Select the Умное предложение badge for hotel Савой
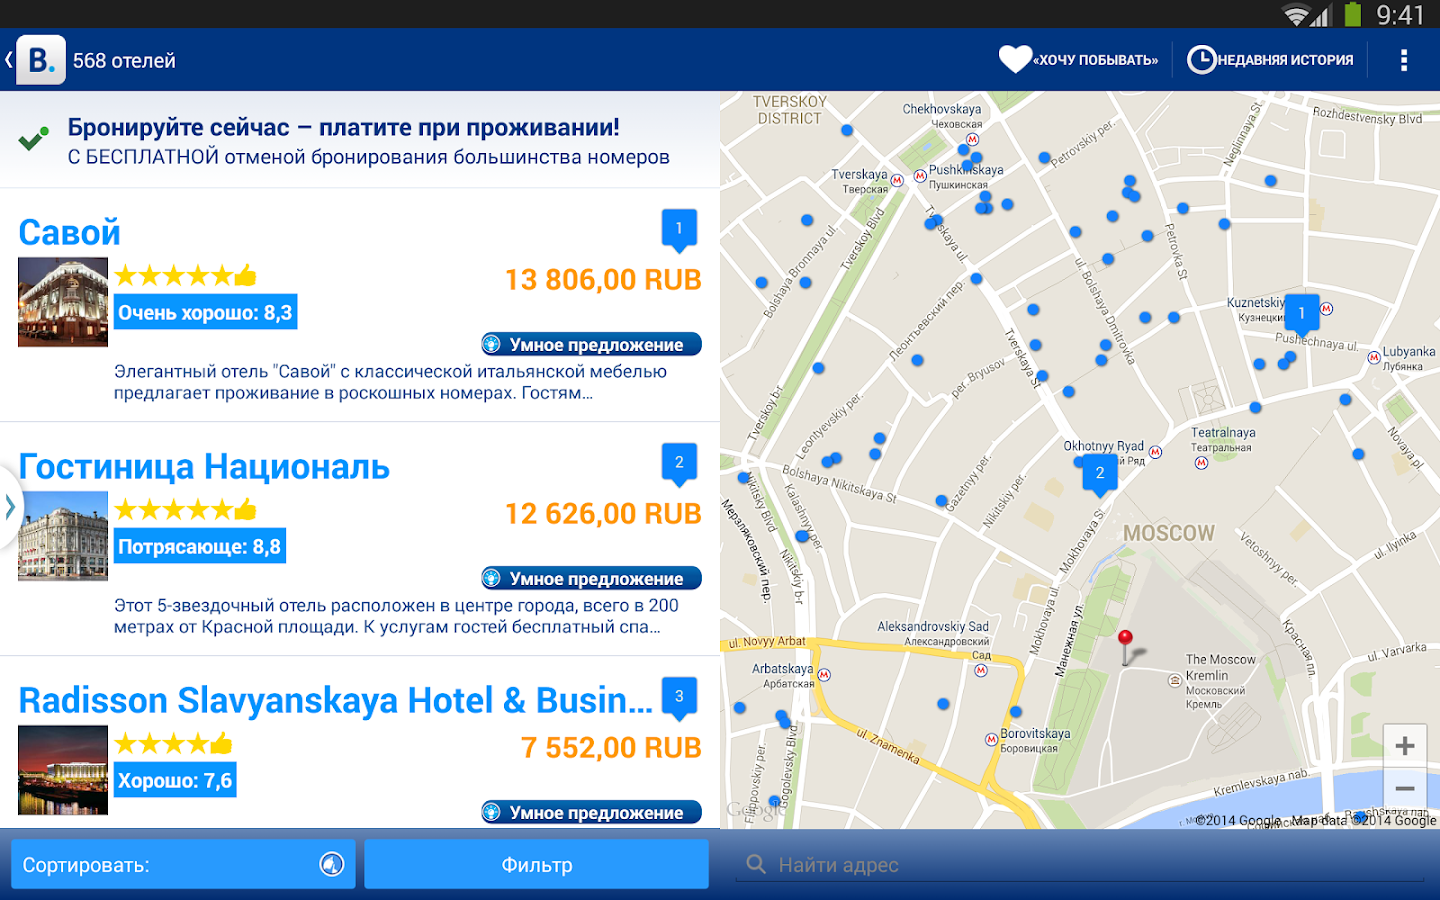The height and width of the screenshot is (900, 1440). (x=591, y=344)
